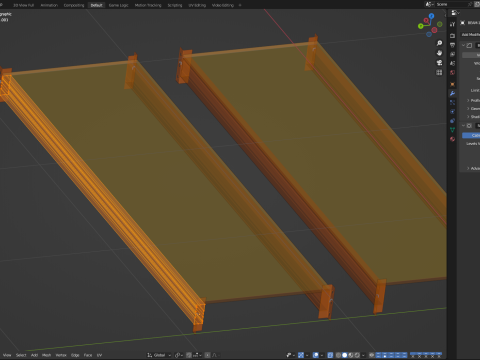Image resolution: width=480 pixels, height=360 pixels.
Task: Open properties editor type dropdown
Action: click(455, 13)
